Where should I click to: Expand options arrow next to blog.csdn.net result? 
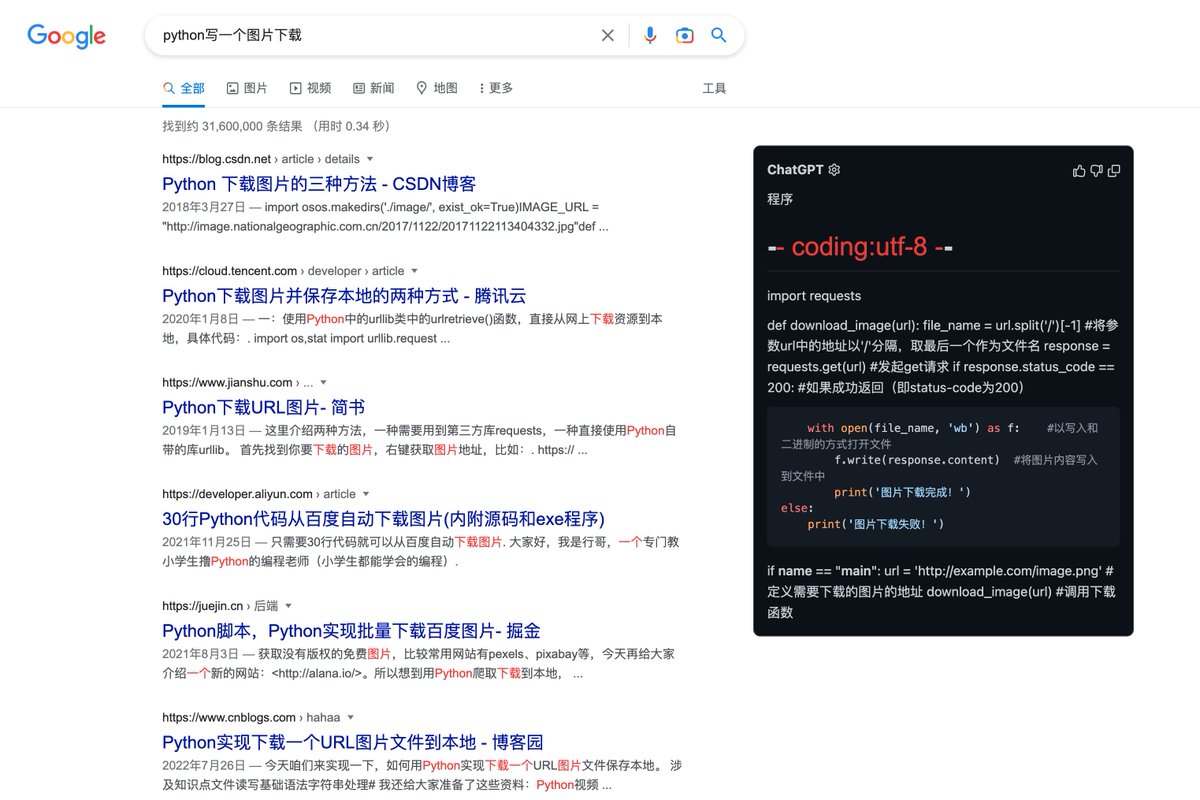[370, 159]
